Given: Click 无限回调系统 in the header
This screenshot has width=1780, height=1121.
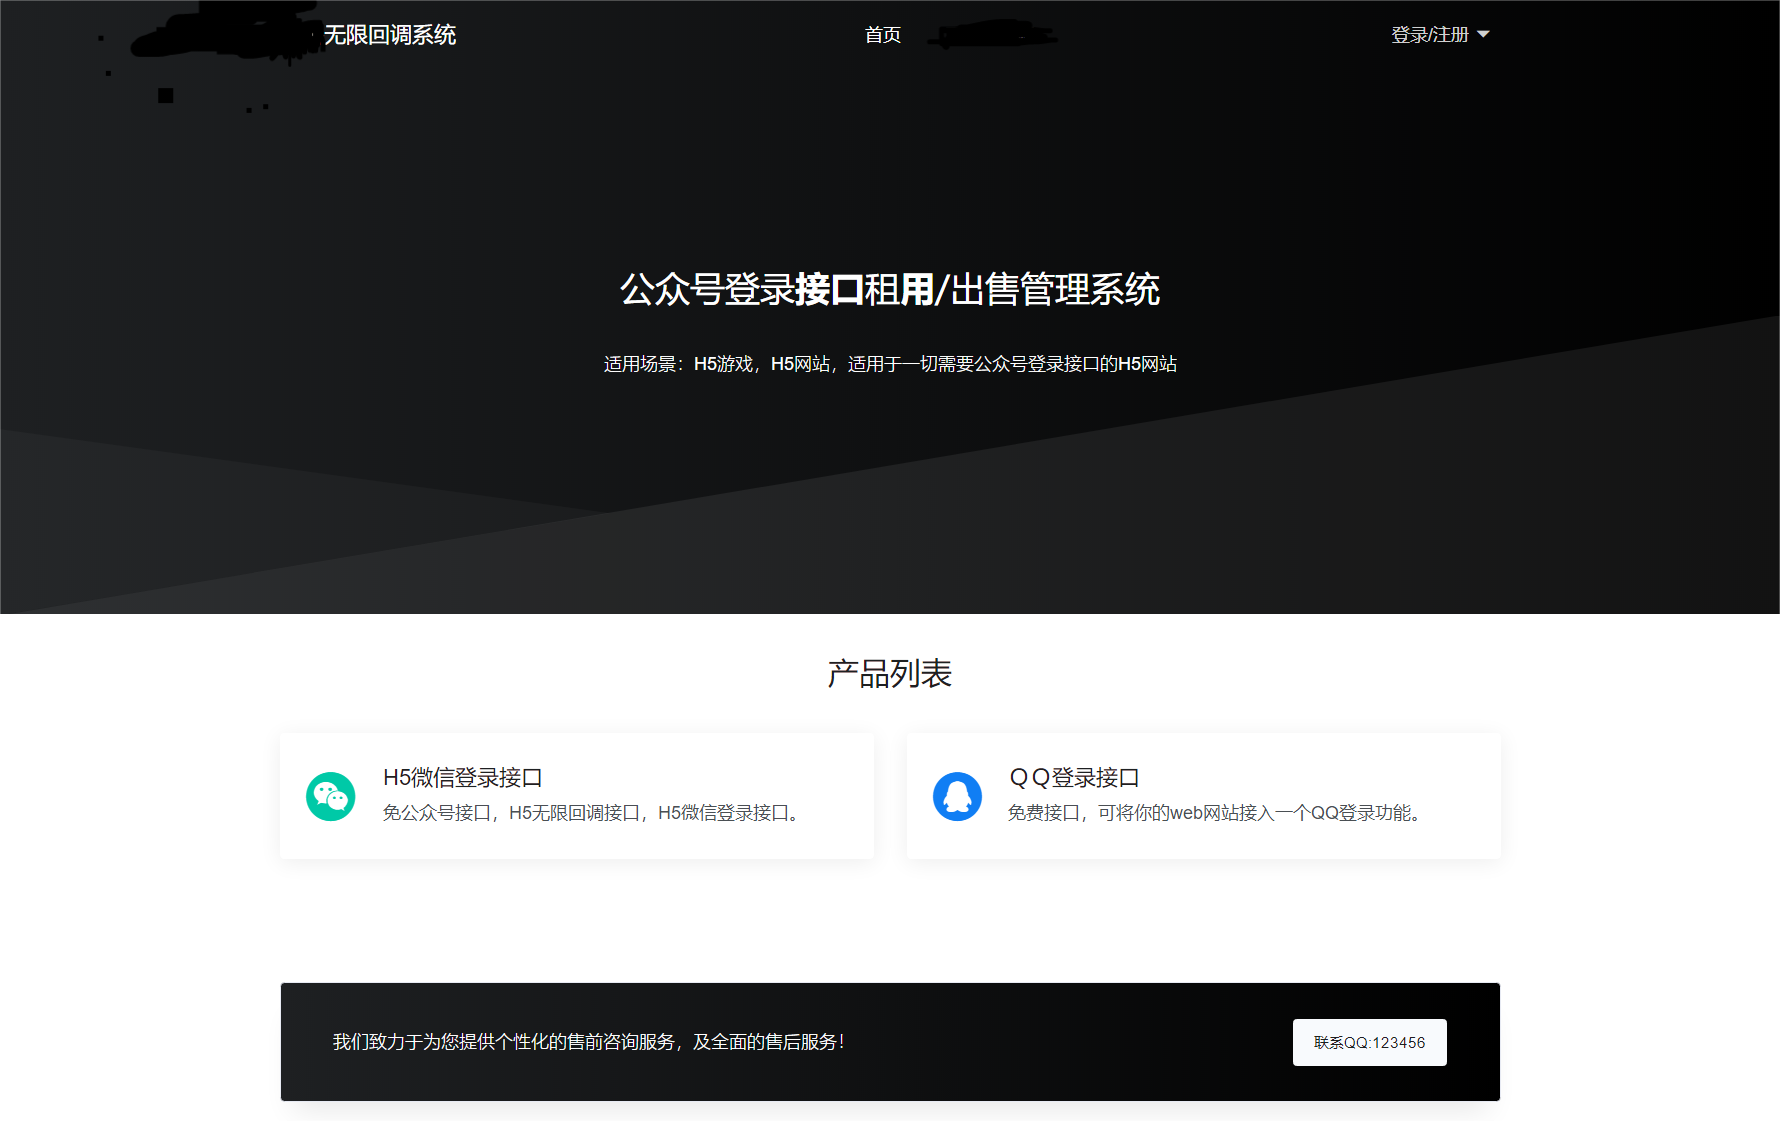Looking at the screenshot, I should (392, 35).
